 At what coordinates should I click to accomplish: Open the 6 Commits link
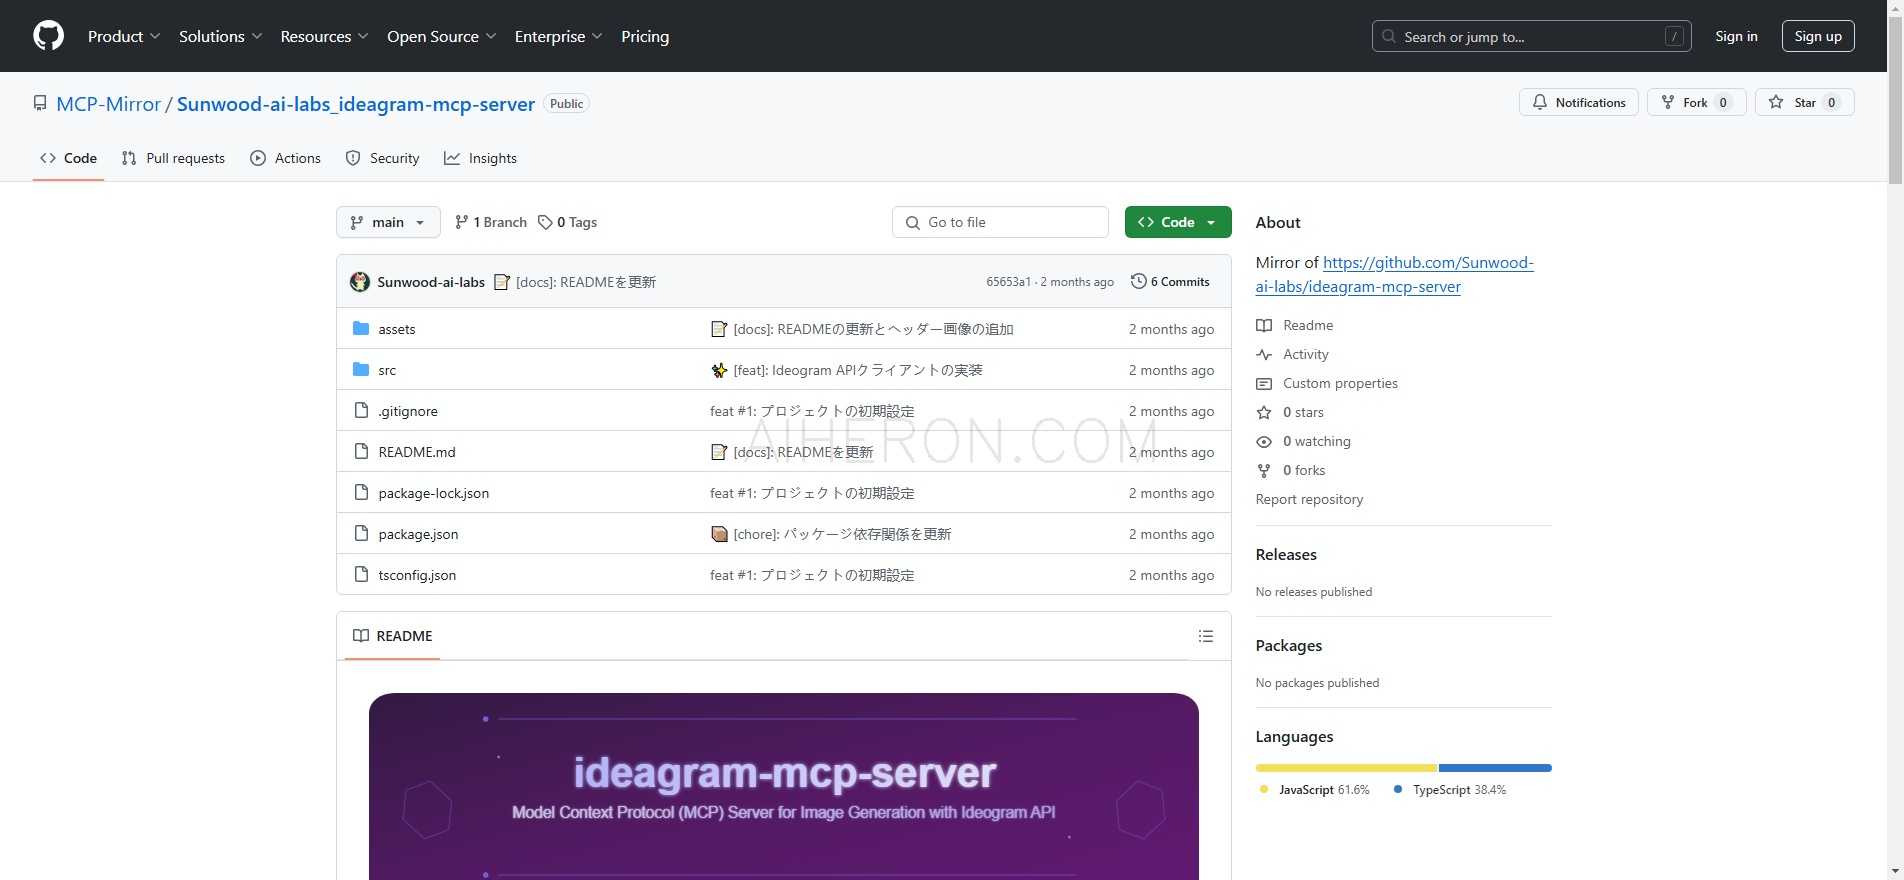pos(1170,282)
